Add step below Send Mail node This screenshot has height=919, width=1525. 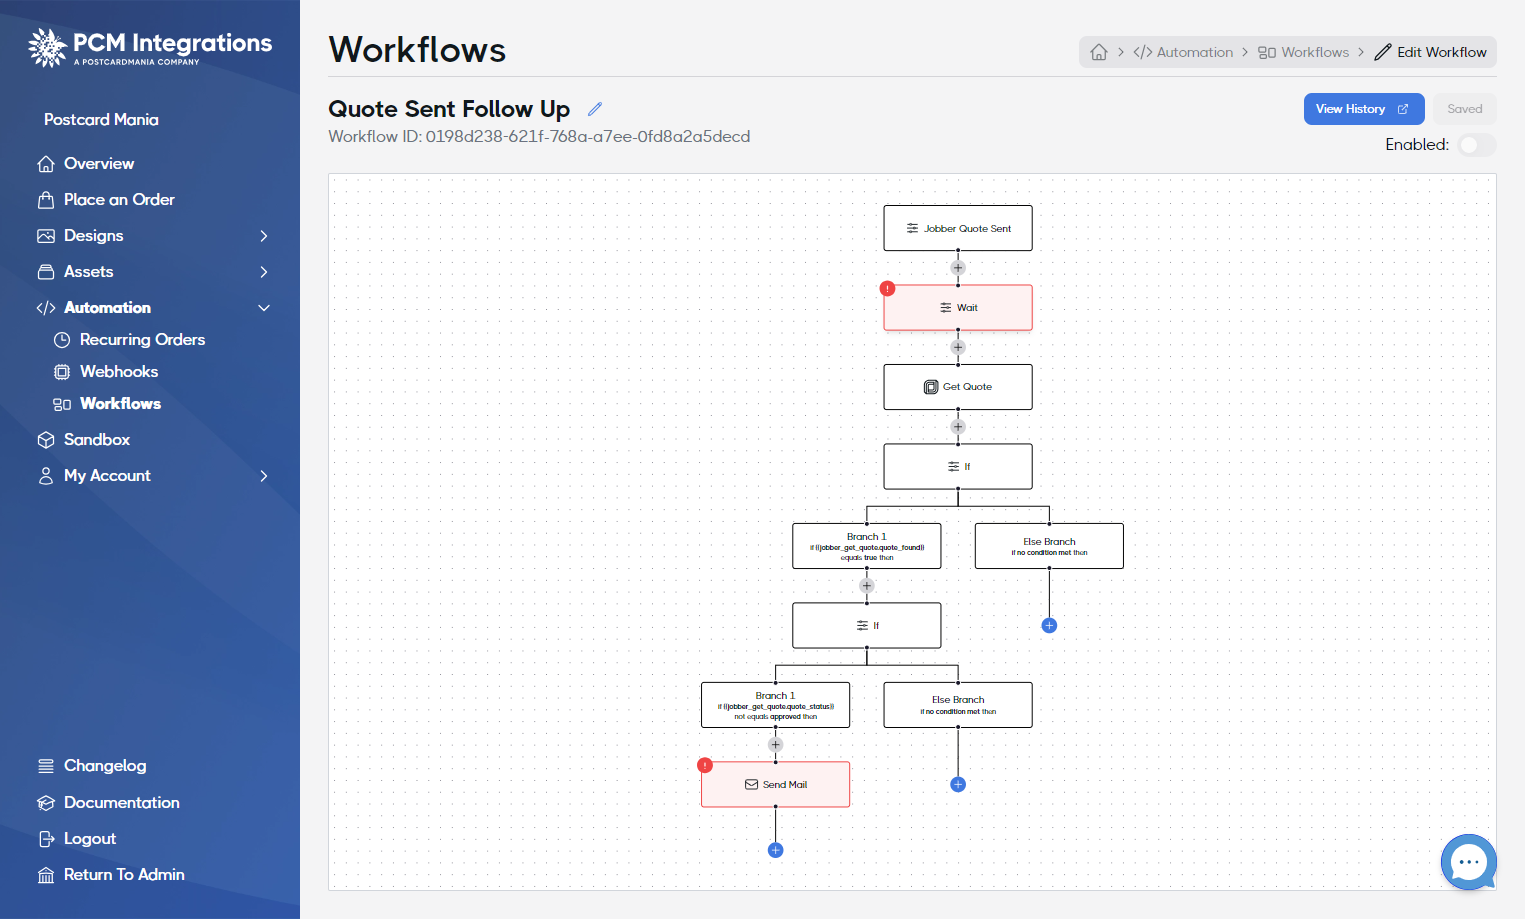775,850
